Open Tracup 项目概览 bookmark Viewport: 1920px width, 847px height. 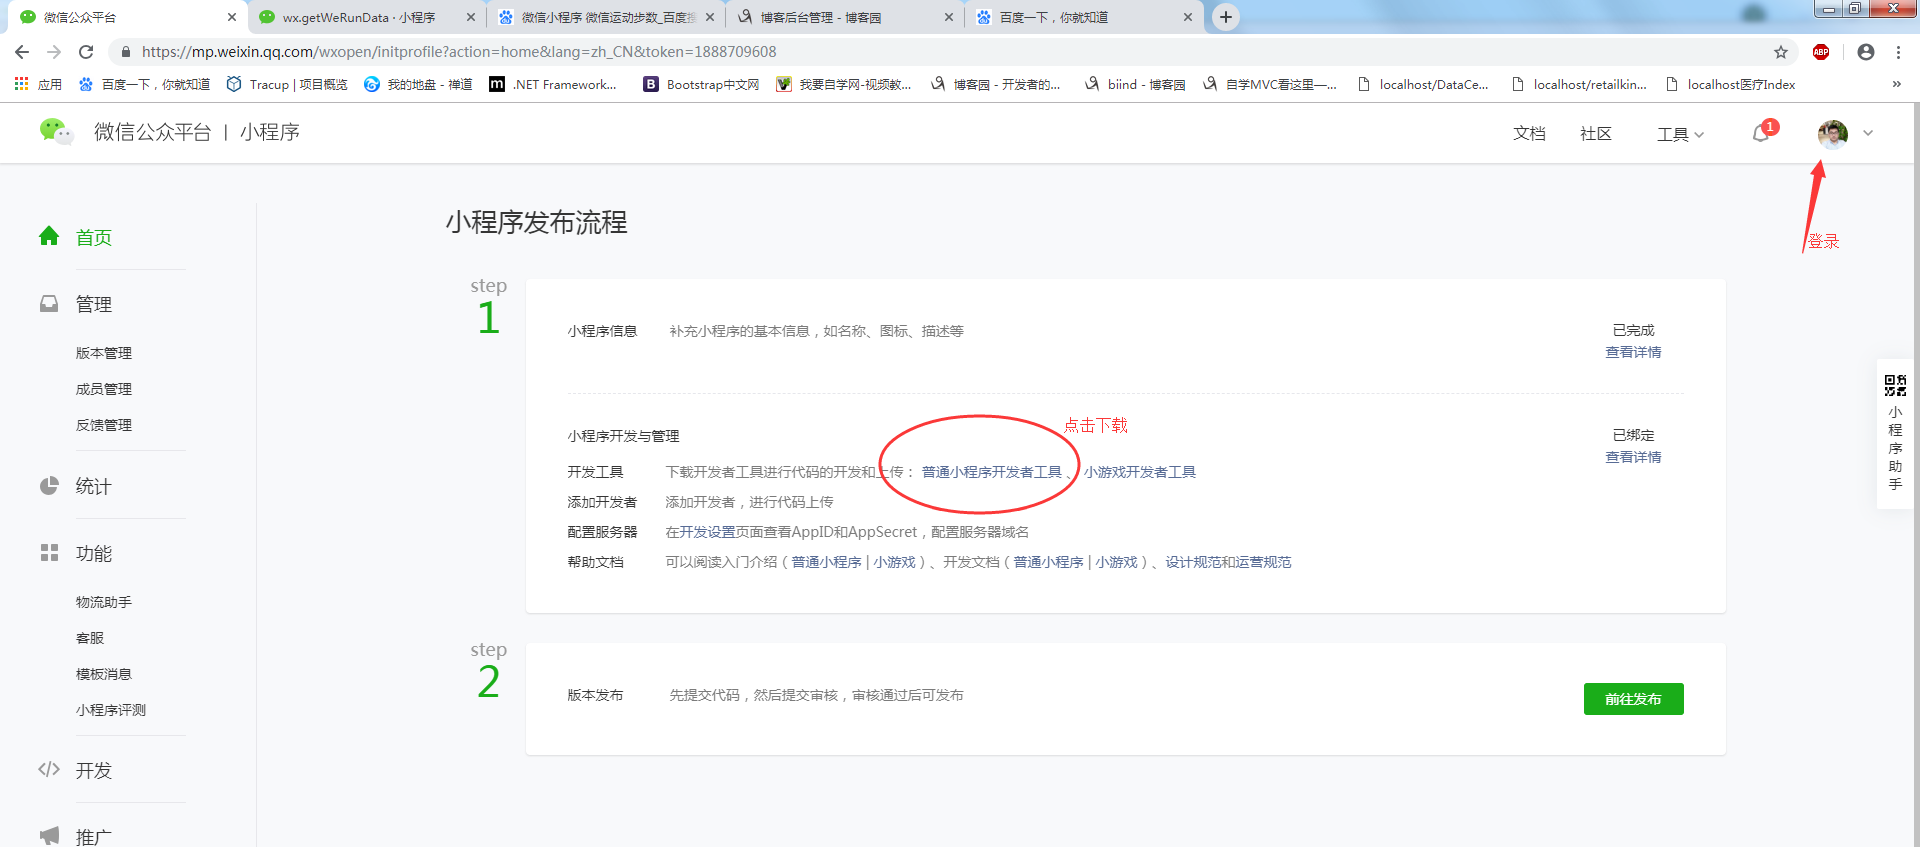point(287,84)
